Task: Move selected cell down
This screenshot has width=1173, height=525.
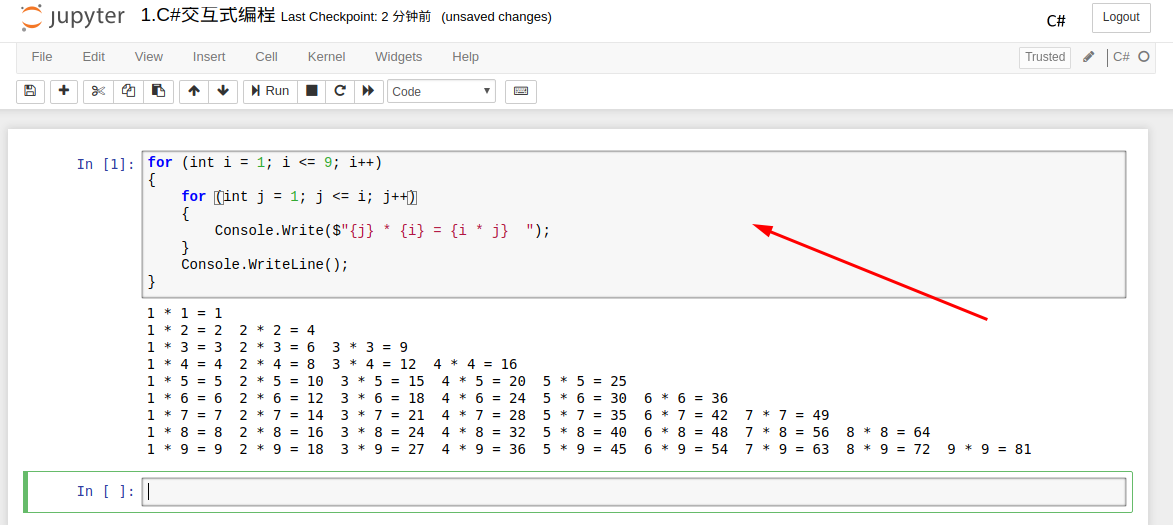Action: tap(223, 91)
